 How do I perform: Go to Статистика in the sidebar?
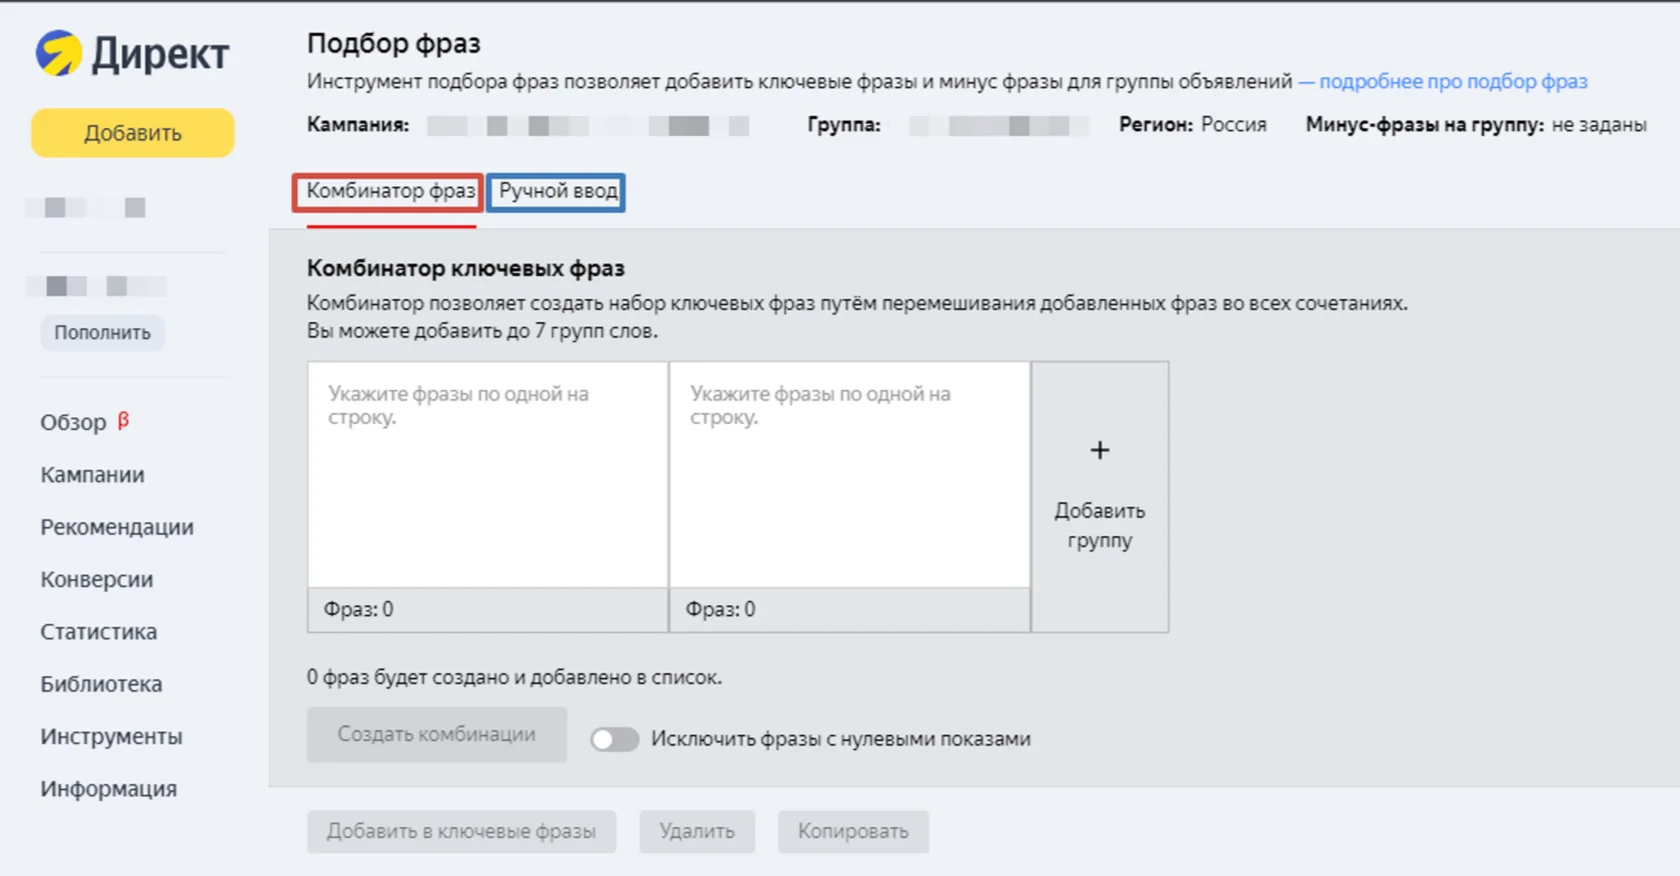(x=98, y=632)
